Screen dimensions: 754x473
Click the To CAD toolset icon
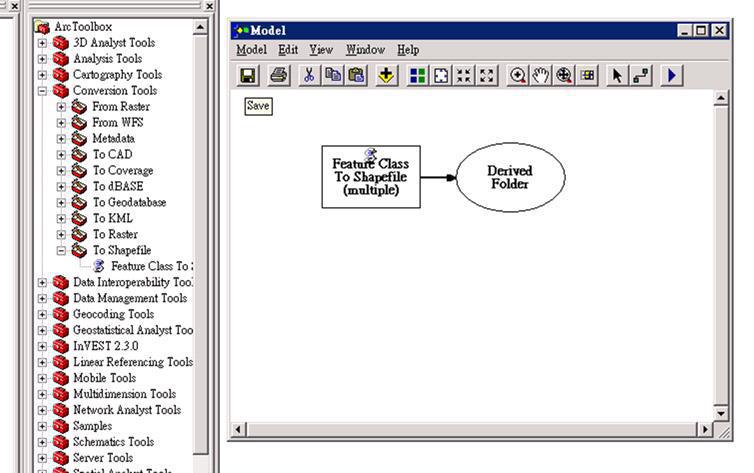click(79, 154)
